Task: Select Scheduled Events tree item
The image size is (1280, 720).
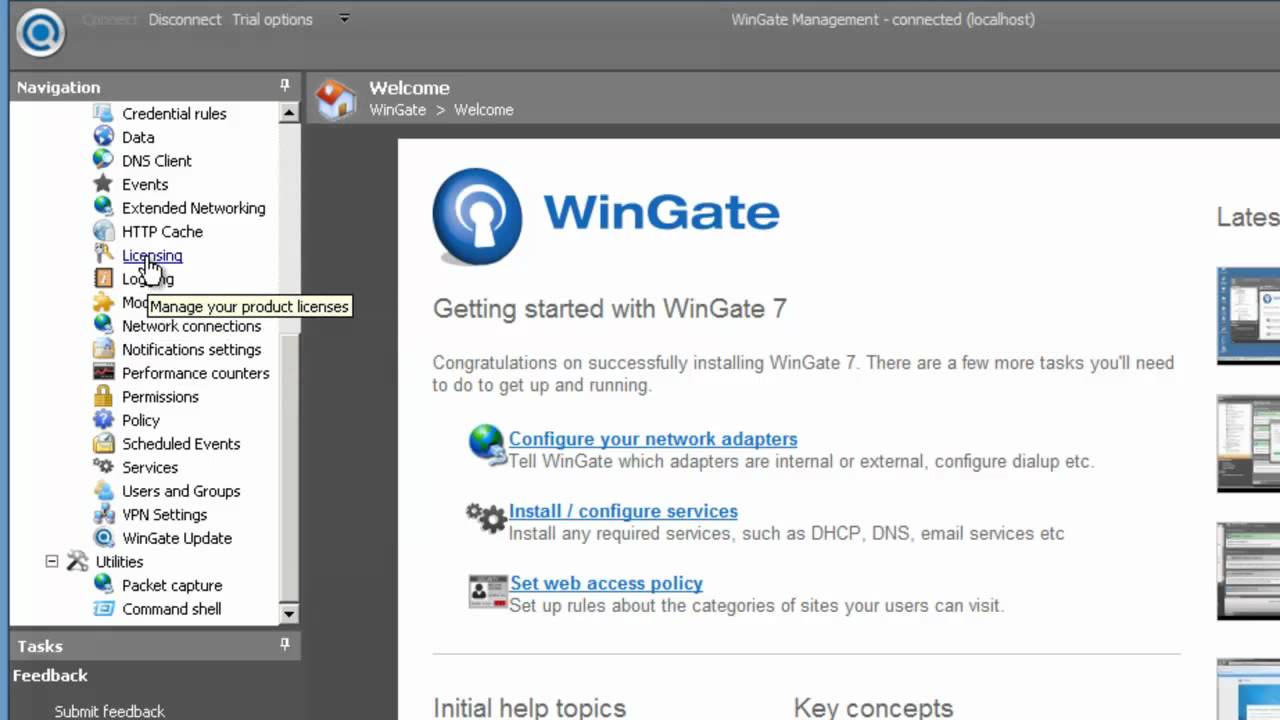Action: (181, 443)
